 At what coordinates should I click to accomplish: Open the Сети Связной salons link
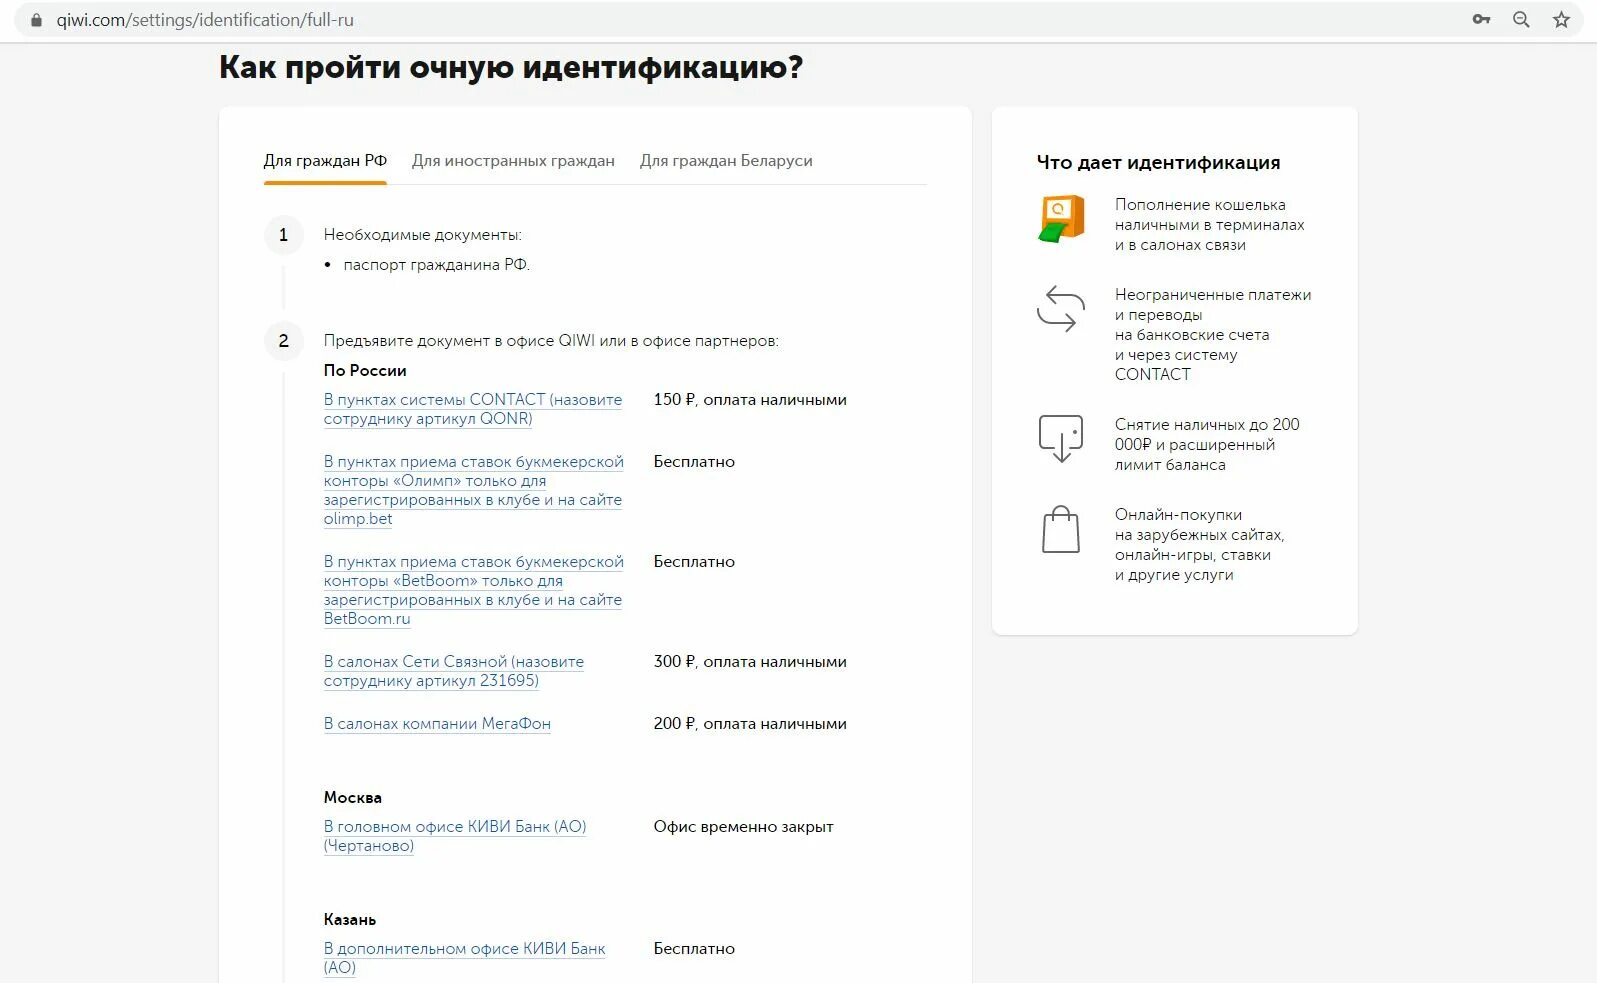pos(454,671)
